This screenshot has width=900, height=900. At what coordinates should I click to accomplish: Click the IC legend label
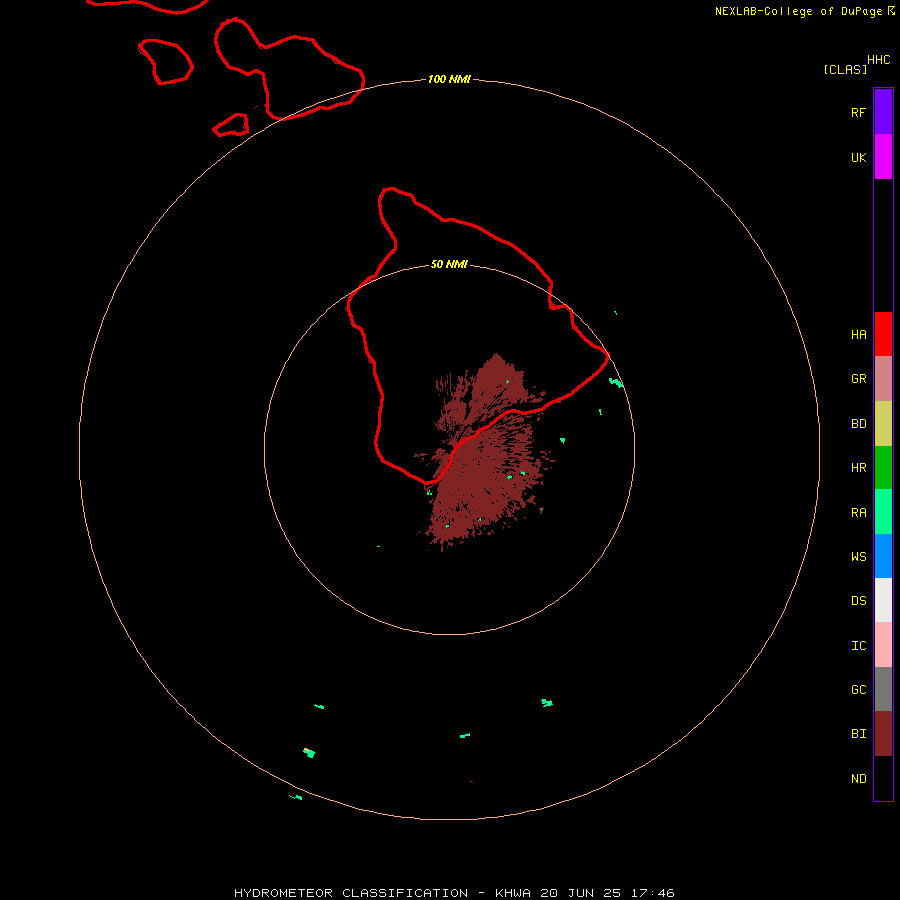858,646
